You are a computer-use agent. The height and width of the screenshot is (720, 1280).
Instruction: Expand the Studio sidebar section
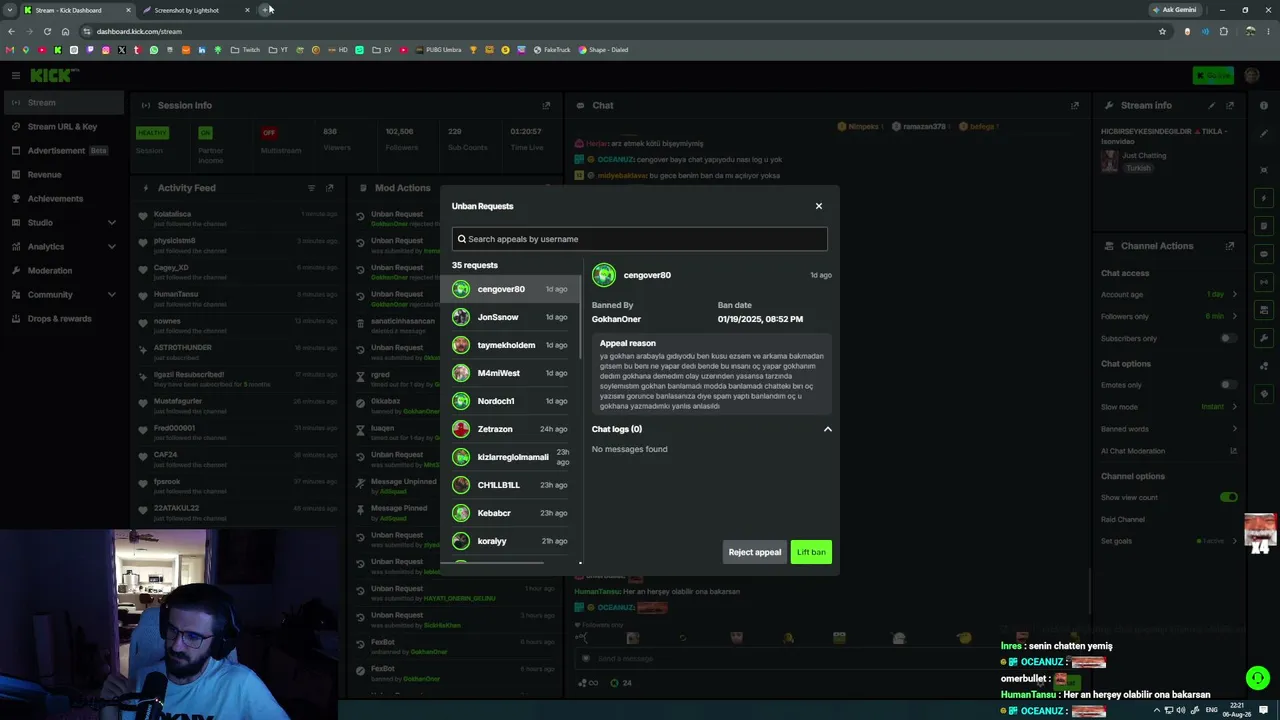64,222
